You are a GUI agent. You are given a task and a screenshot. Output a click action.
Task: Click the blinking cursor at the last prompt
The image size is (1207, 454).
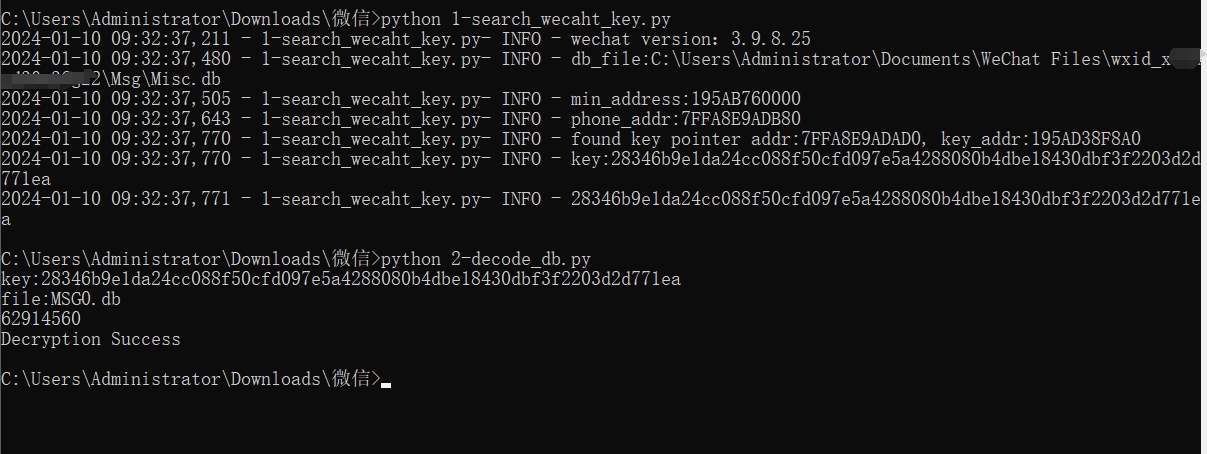(x=386, y=385)
